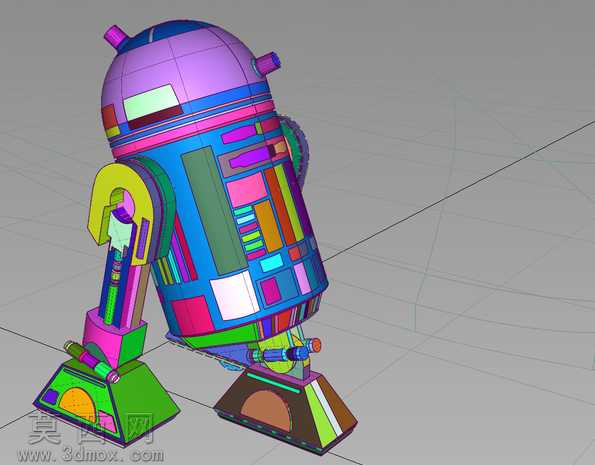595x465 pixels.
Task: Pick the magenta ring band below the dome
Action: 194,129
